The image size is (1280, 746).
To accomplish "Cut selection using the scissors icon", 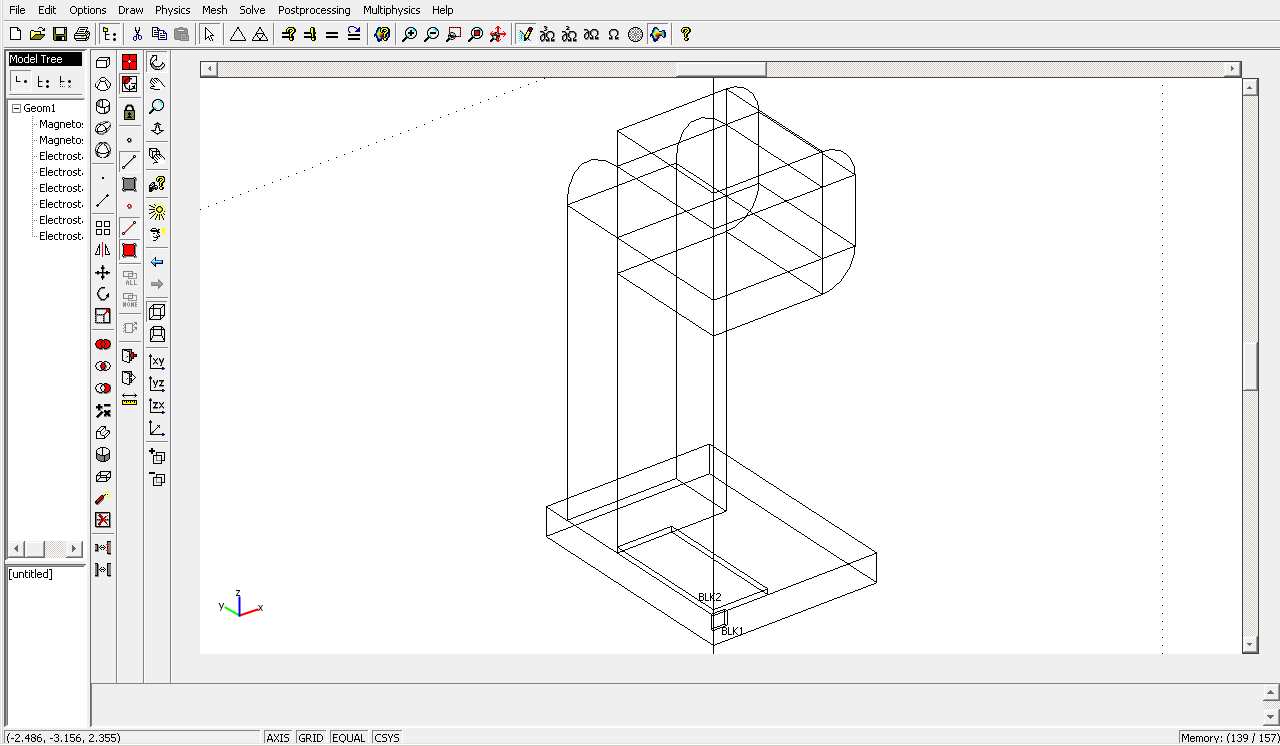I will coord(137,34).
